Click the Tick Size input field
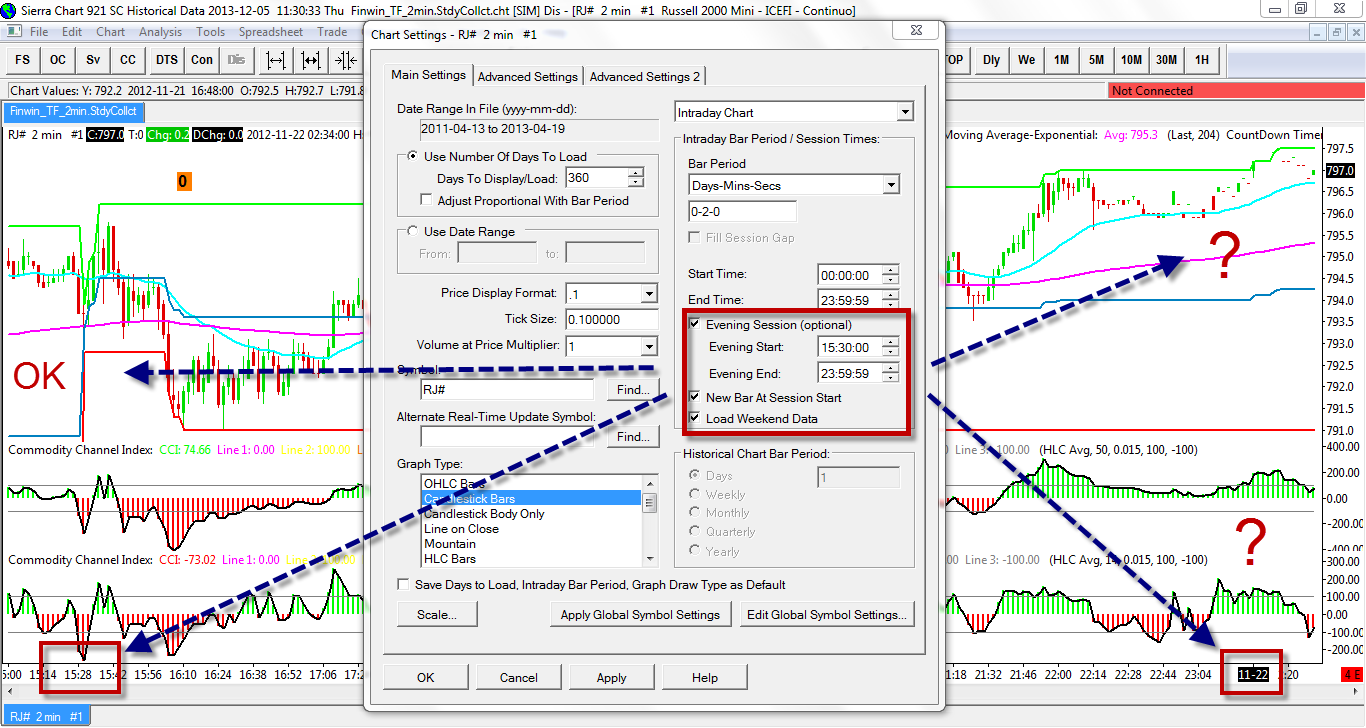 611,319
